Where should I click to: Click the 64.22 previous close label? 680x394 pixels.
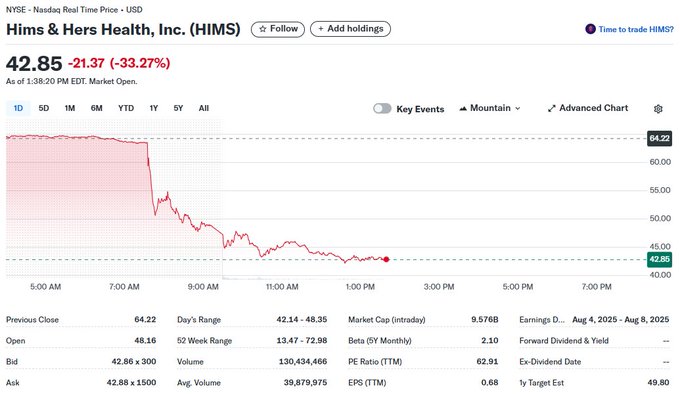[659, 139]
